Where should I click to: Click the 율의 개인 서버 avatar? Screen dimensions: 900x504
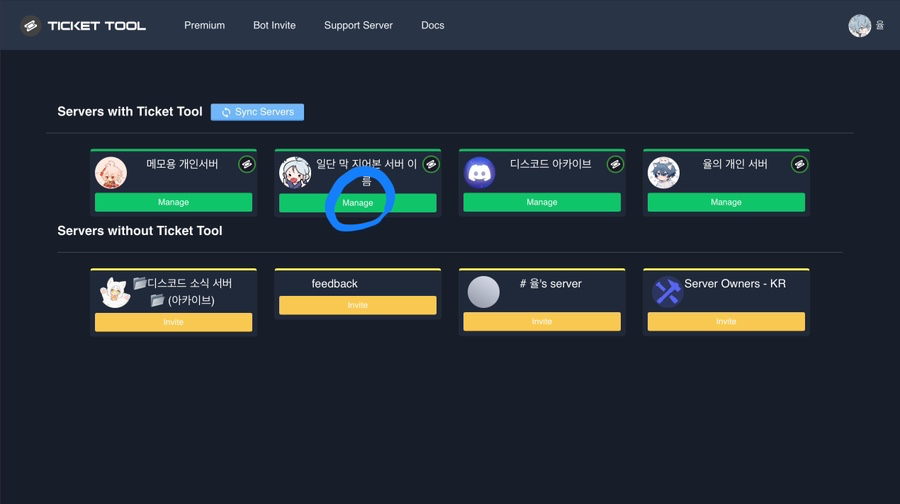tap(664, 172)
